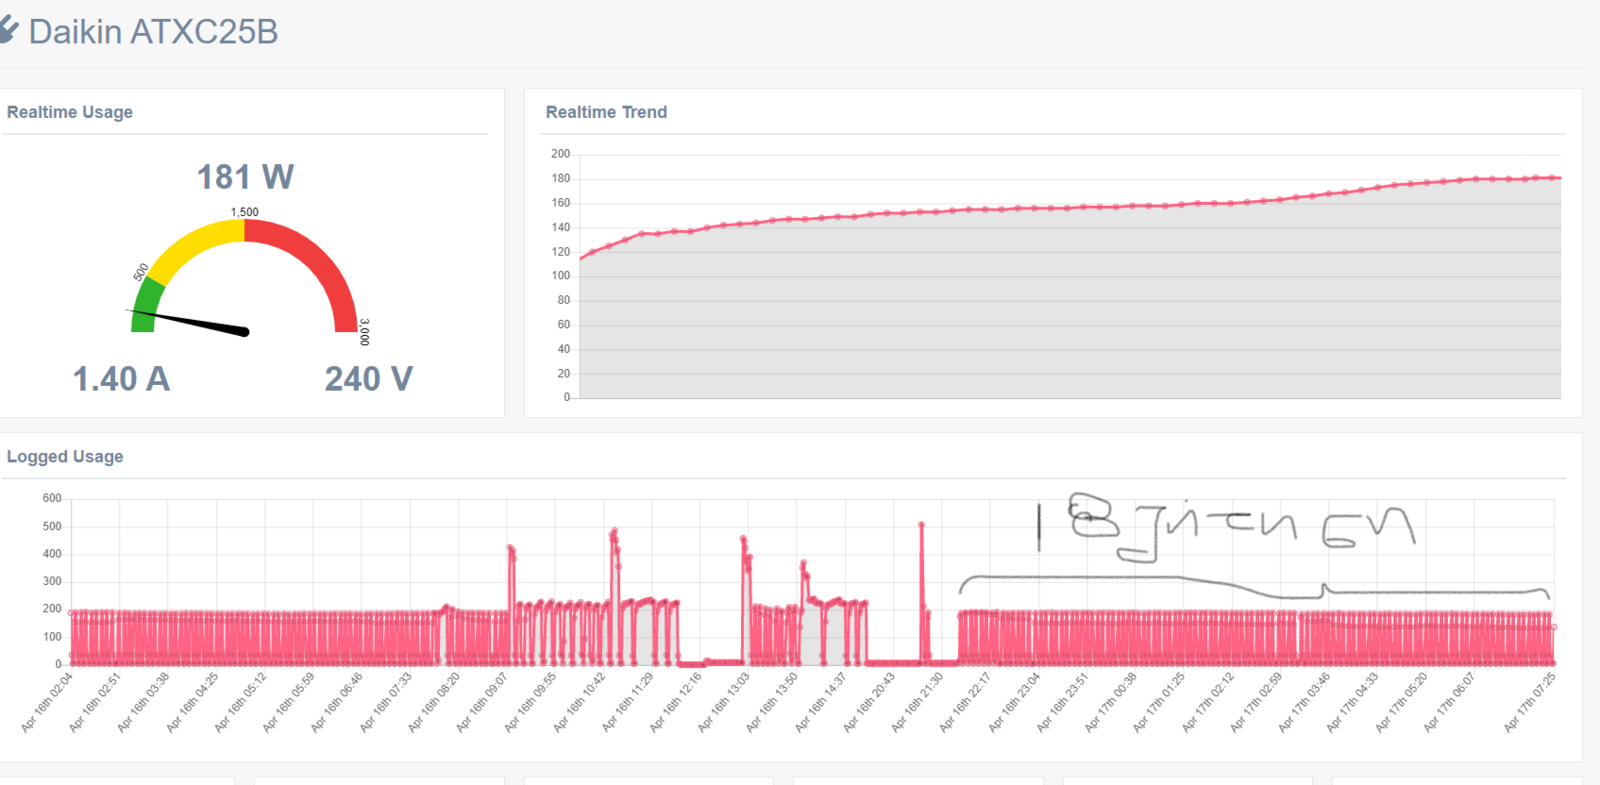Click the 300 y-axis label in Logged Usage
Image resolution: width=1600 pixels, height=785 pixels.
pos(52,581)
